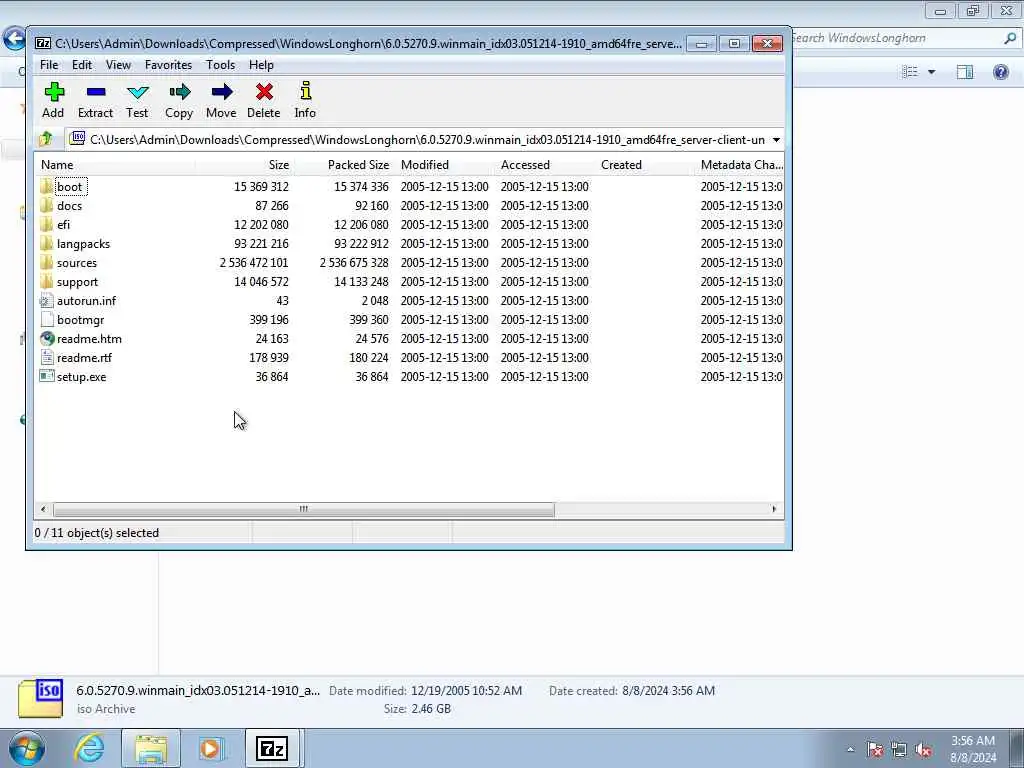Select the boot folder icon

[x=46, y=187]
